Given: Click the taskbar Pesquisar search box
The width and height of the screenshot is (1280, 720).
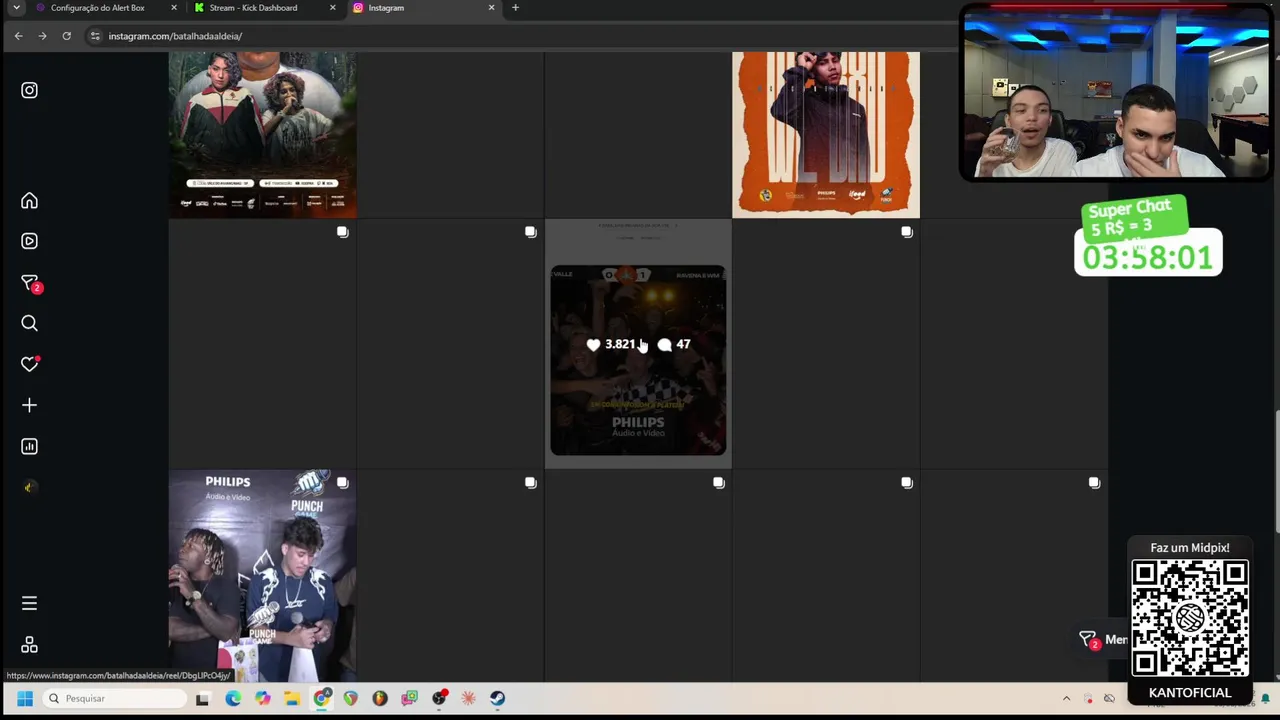Looking at the screenshot, I should pos(115,699).
